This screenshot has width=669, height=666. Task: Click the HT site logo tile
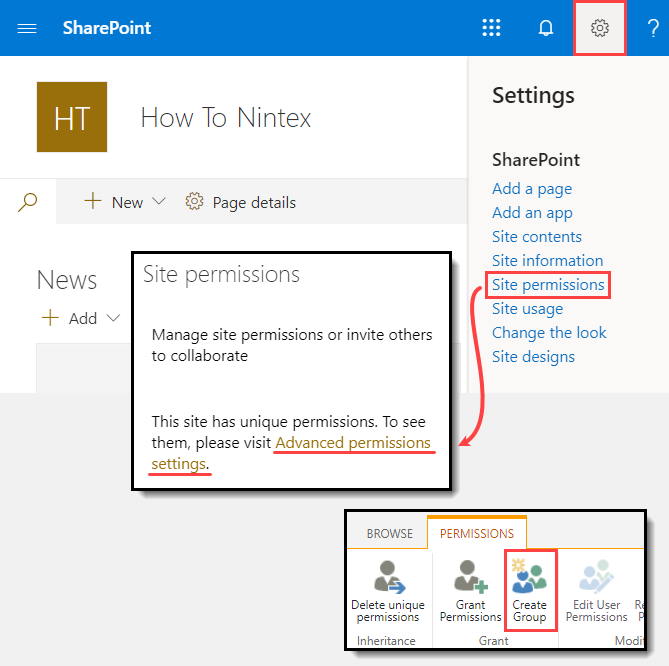pyautogui.click(x=72, y=117)
